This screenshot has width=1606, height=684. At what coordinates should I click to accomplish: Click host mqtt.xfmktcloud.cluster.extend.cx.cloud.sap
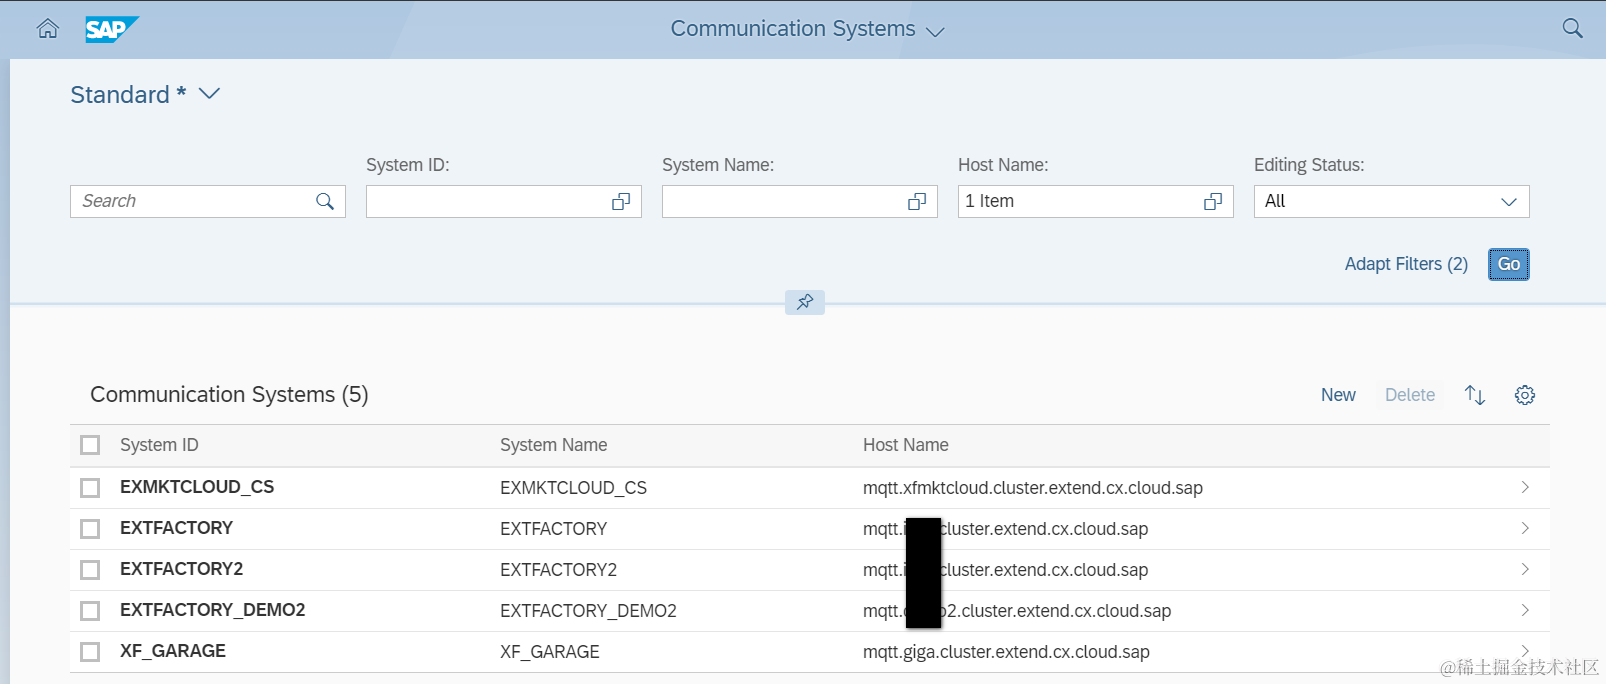click(1033, 488)
